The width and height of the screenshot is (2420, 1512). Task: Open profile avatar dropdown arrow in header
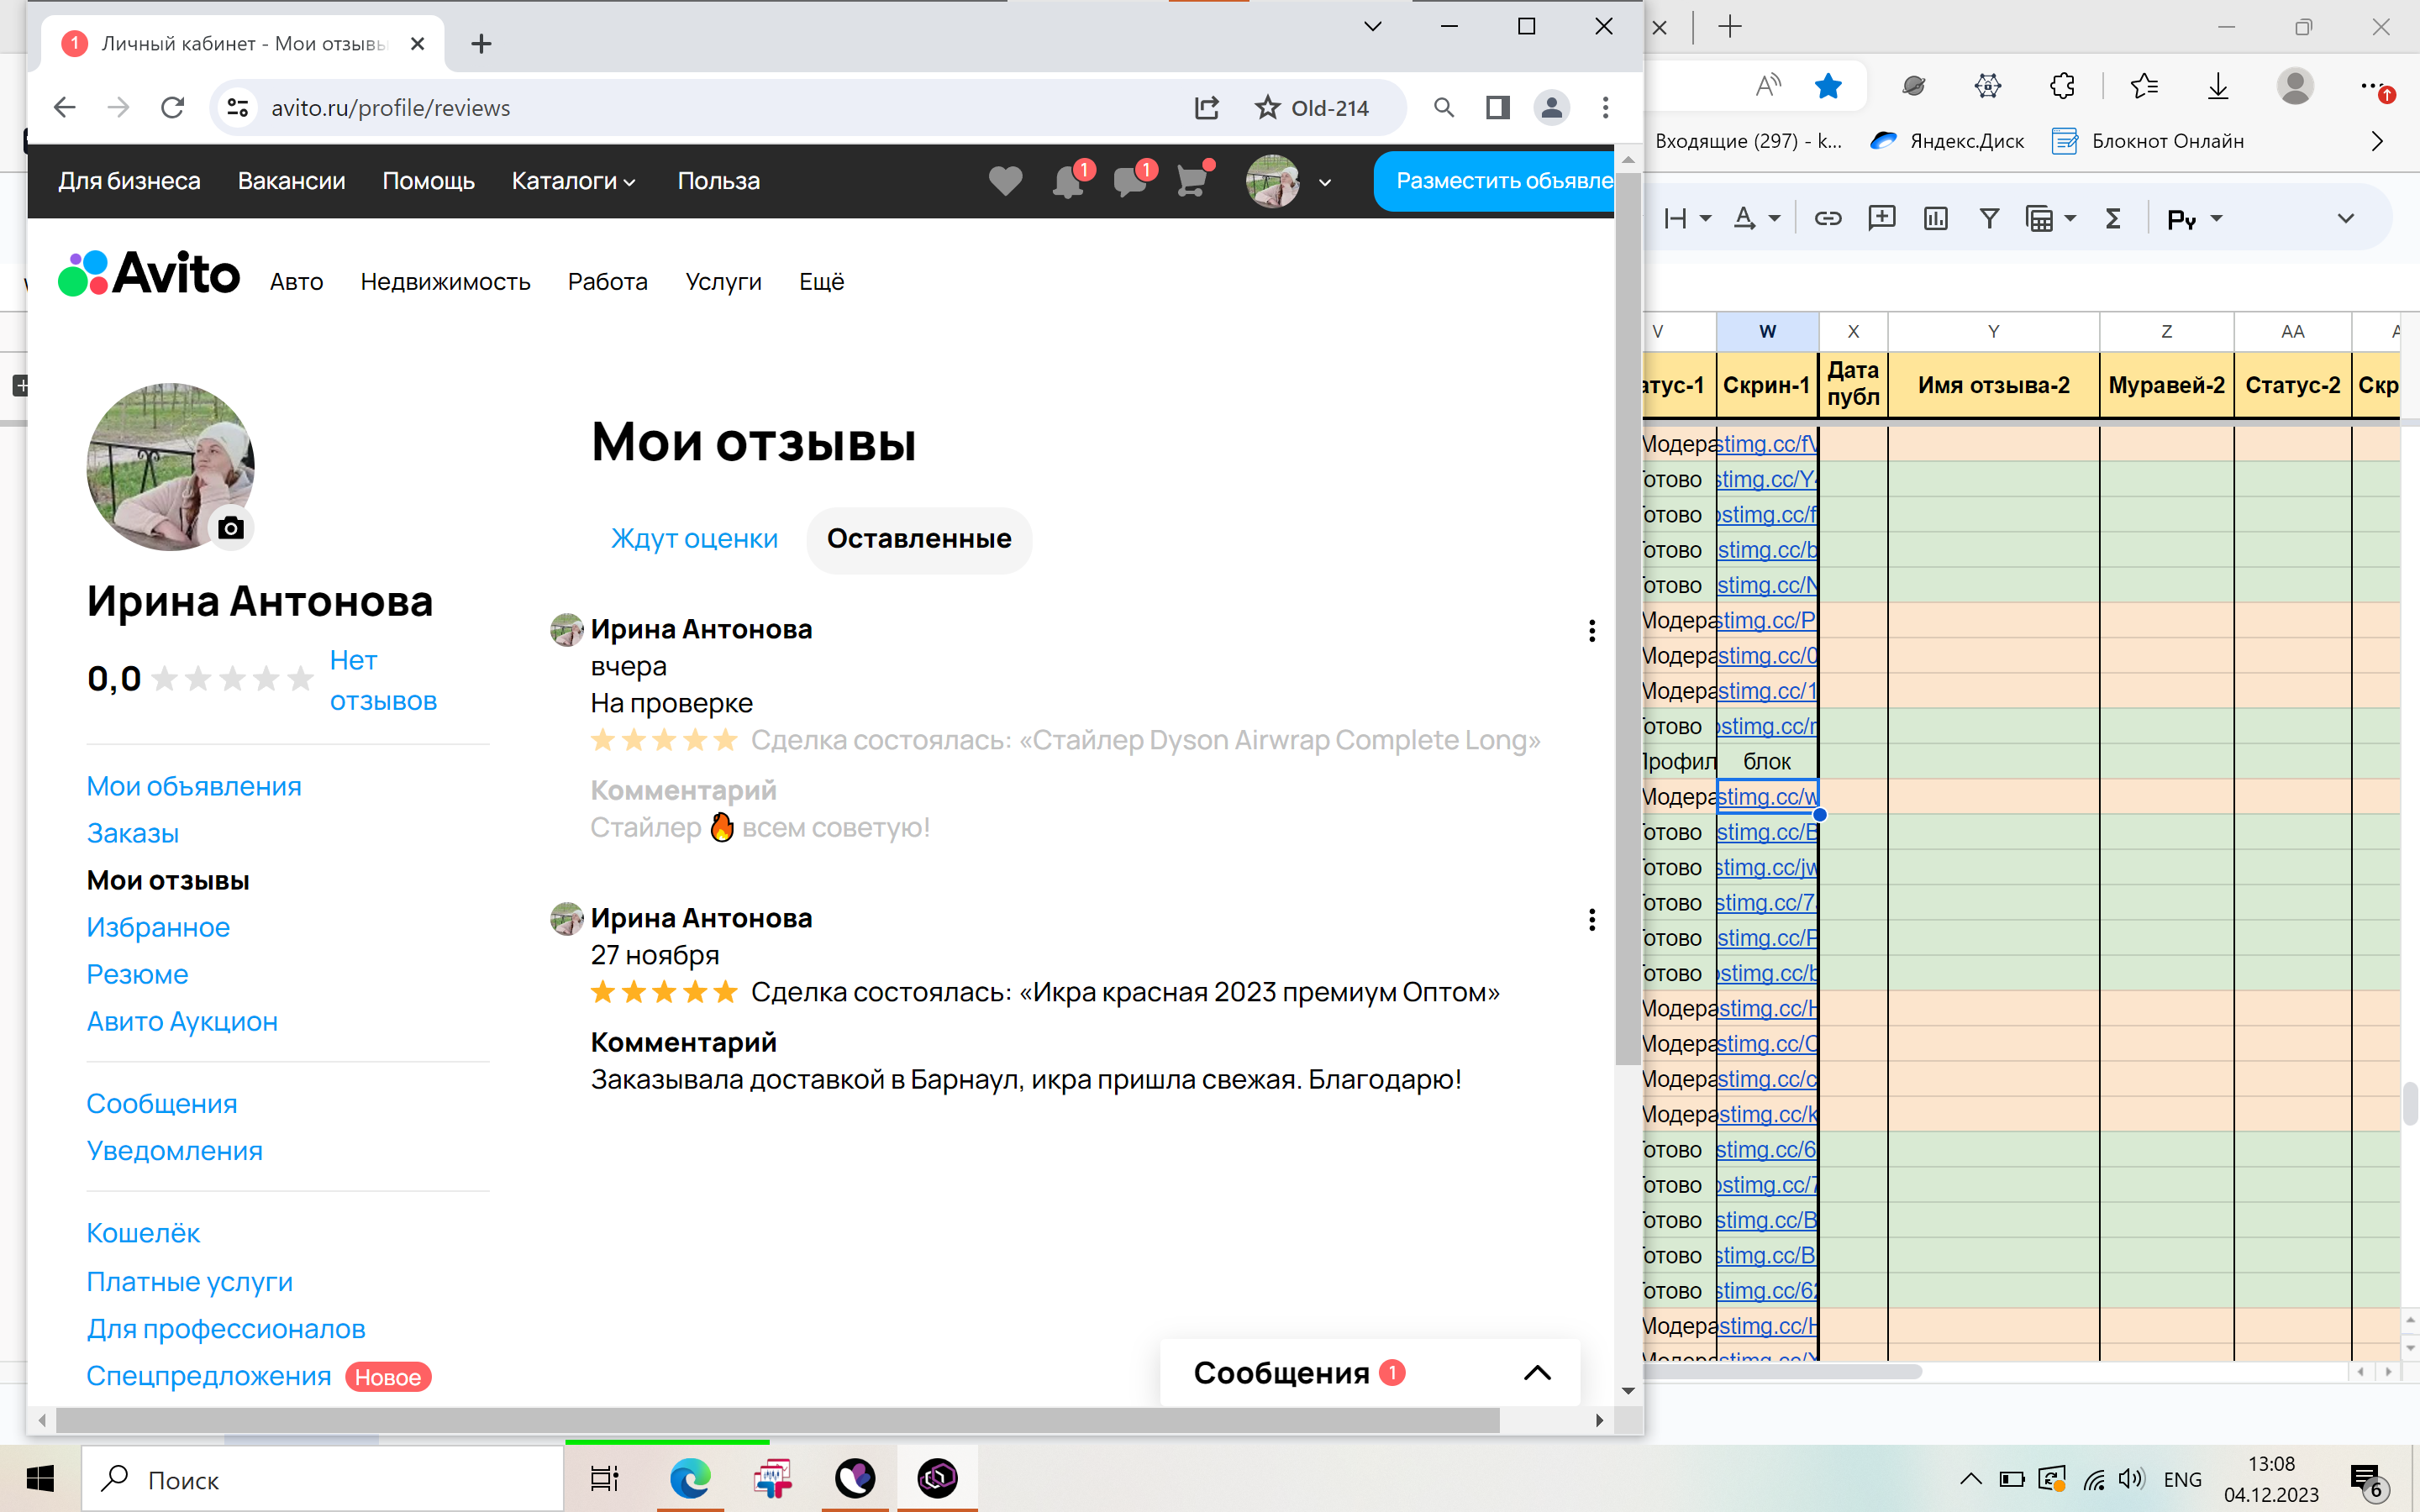click(1325, 182)
